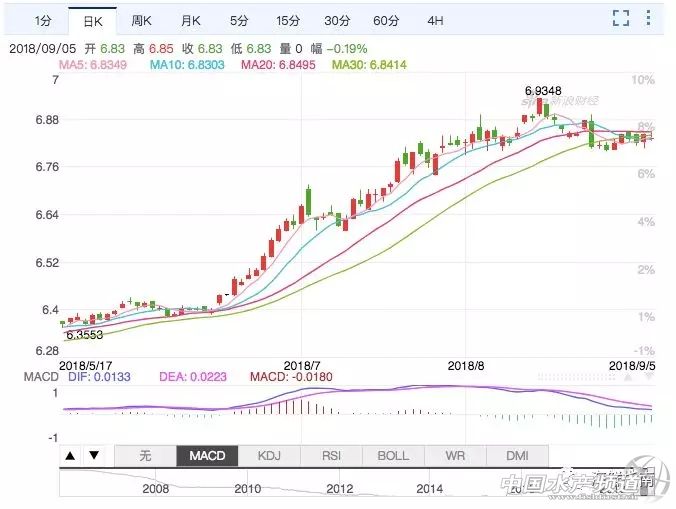The width and height of the screenshot is (676, 509).
Task: Click the down arrow beside indicator tabs
Action: [93, 456]
